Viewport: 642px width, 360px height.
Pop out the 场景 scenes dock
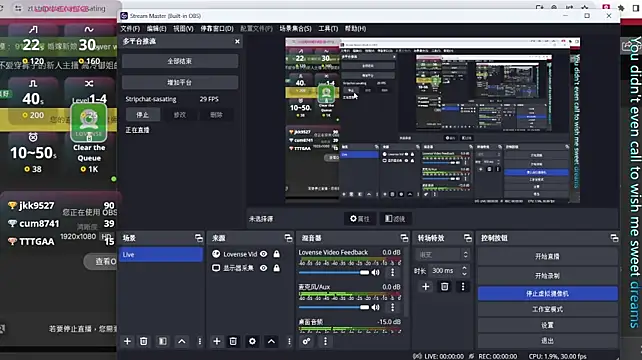coord(199,238)
